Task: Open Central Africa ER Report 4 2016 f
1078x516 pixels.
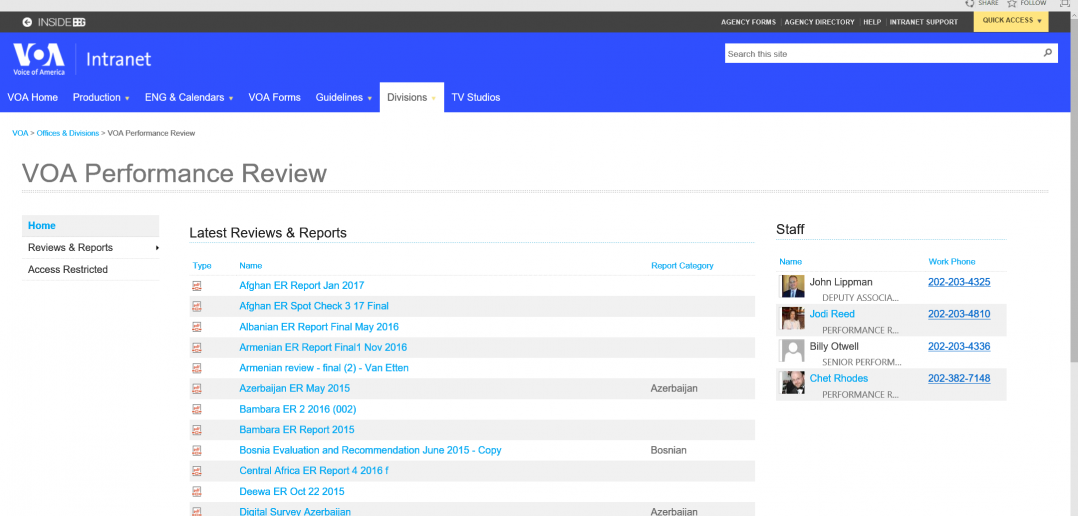Action: 314,471
